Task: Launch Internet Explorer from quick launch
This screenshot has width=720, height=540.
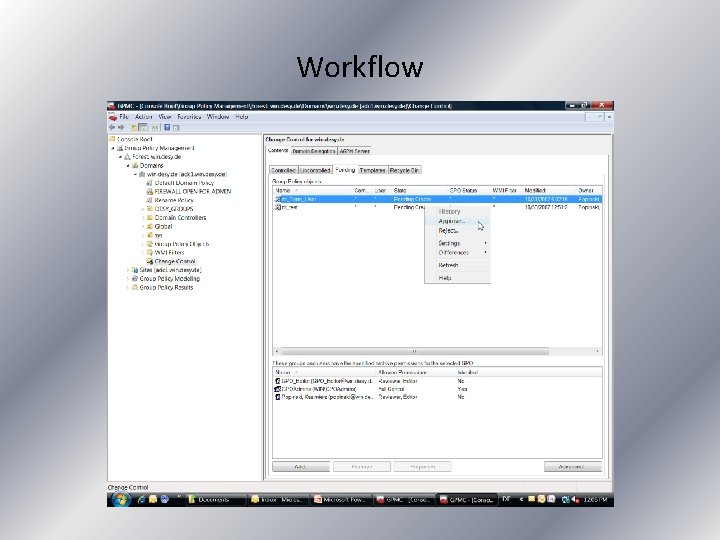Action: point(141,500)
